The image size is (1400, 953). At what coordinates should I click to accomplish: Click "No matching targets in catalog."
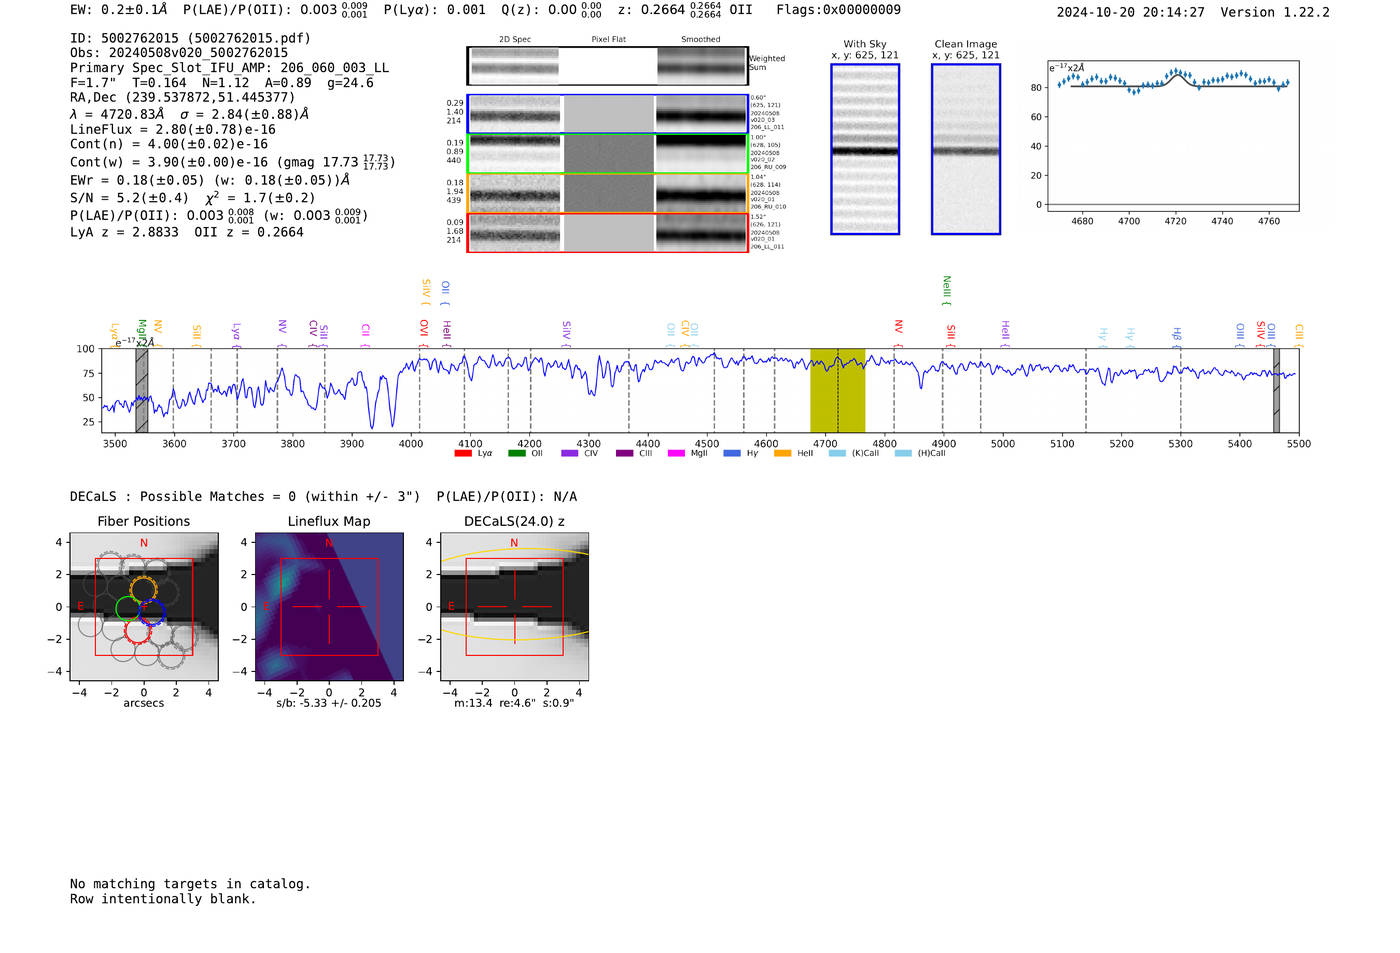click(190, 884)
